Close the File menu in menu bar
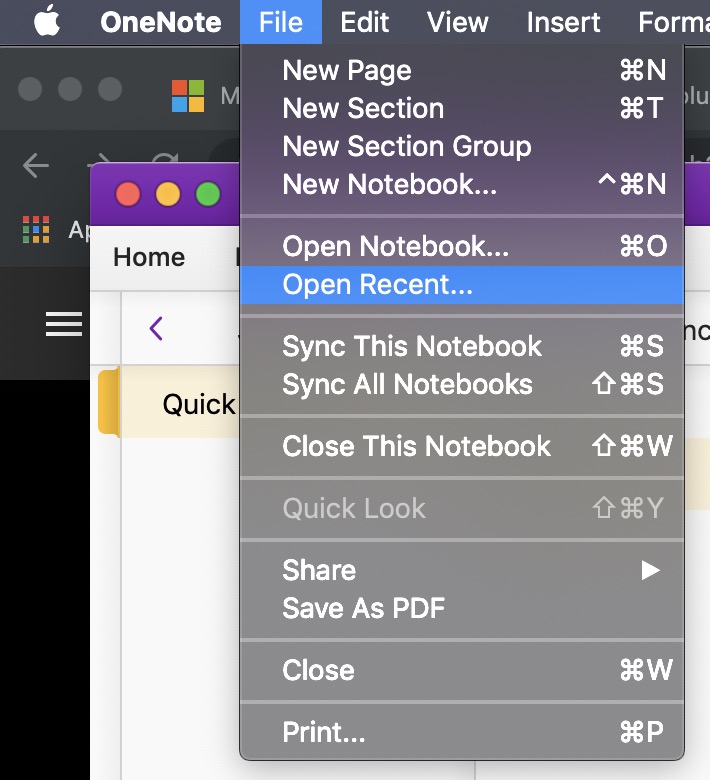The image size is (710, 780). click(x=281, y=22)
